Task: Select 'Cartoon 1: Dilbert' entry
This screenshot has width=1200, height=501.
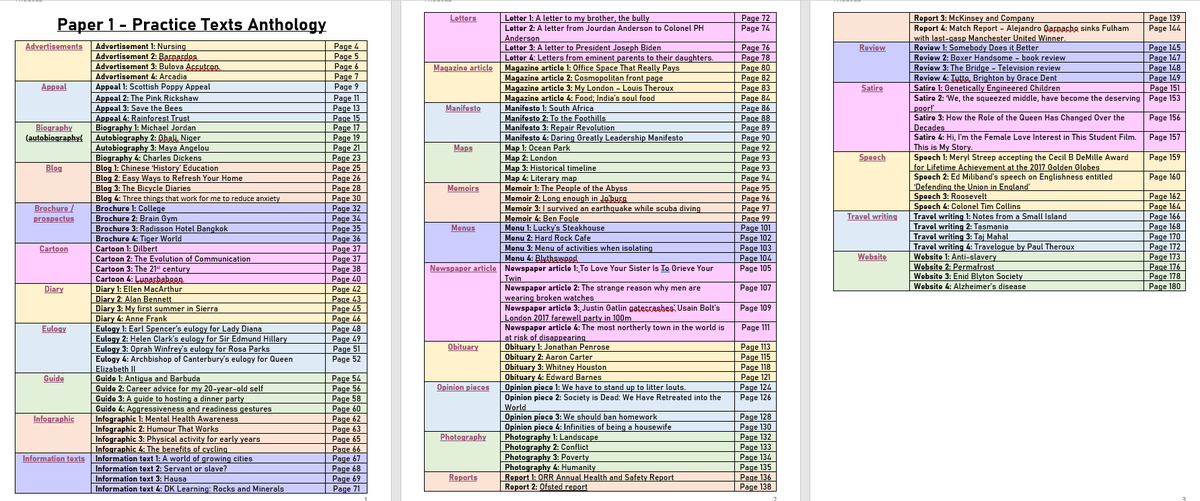Action: click(128, 248)
